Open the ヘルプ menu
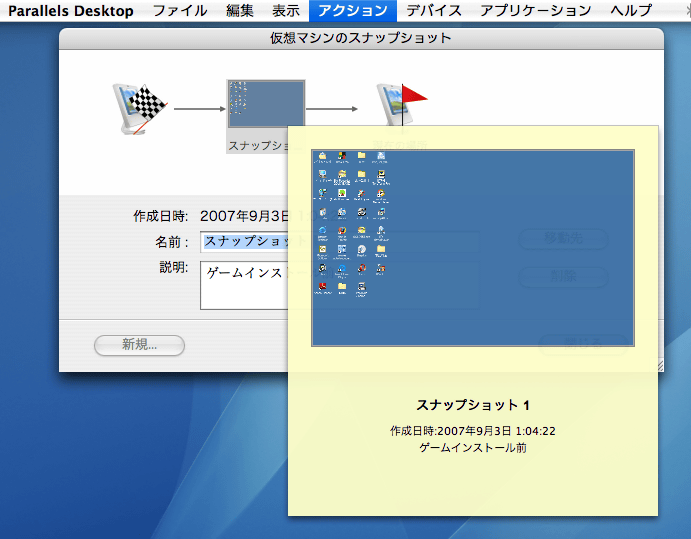The width and height of the screenshot is (691, 539). [x=631, y=11]
